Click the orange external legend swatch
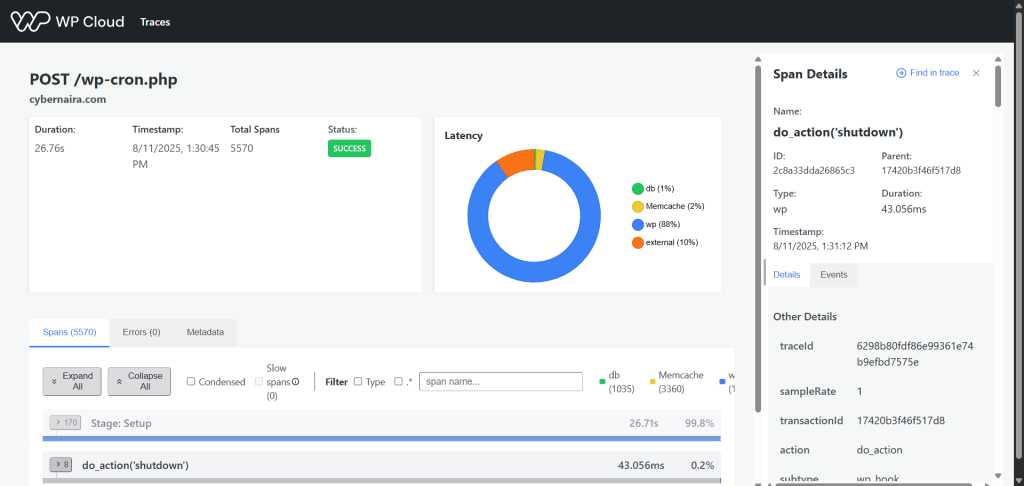Screen dimensions: 1024x486 (637, 243)
